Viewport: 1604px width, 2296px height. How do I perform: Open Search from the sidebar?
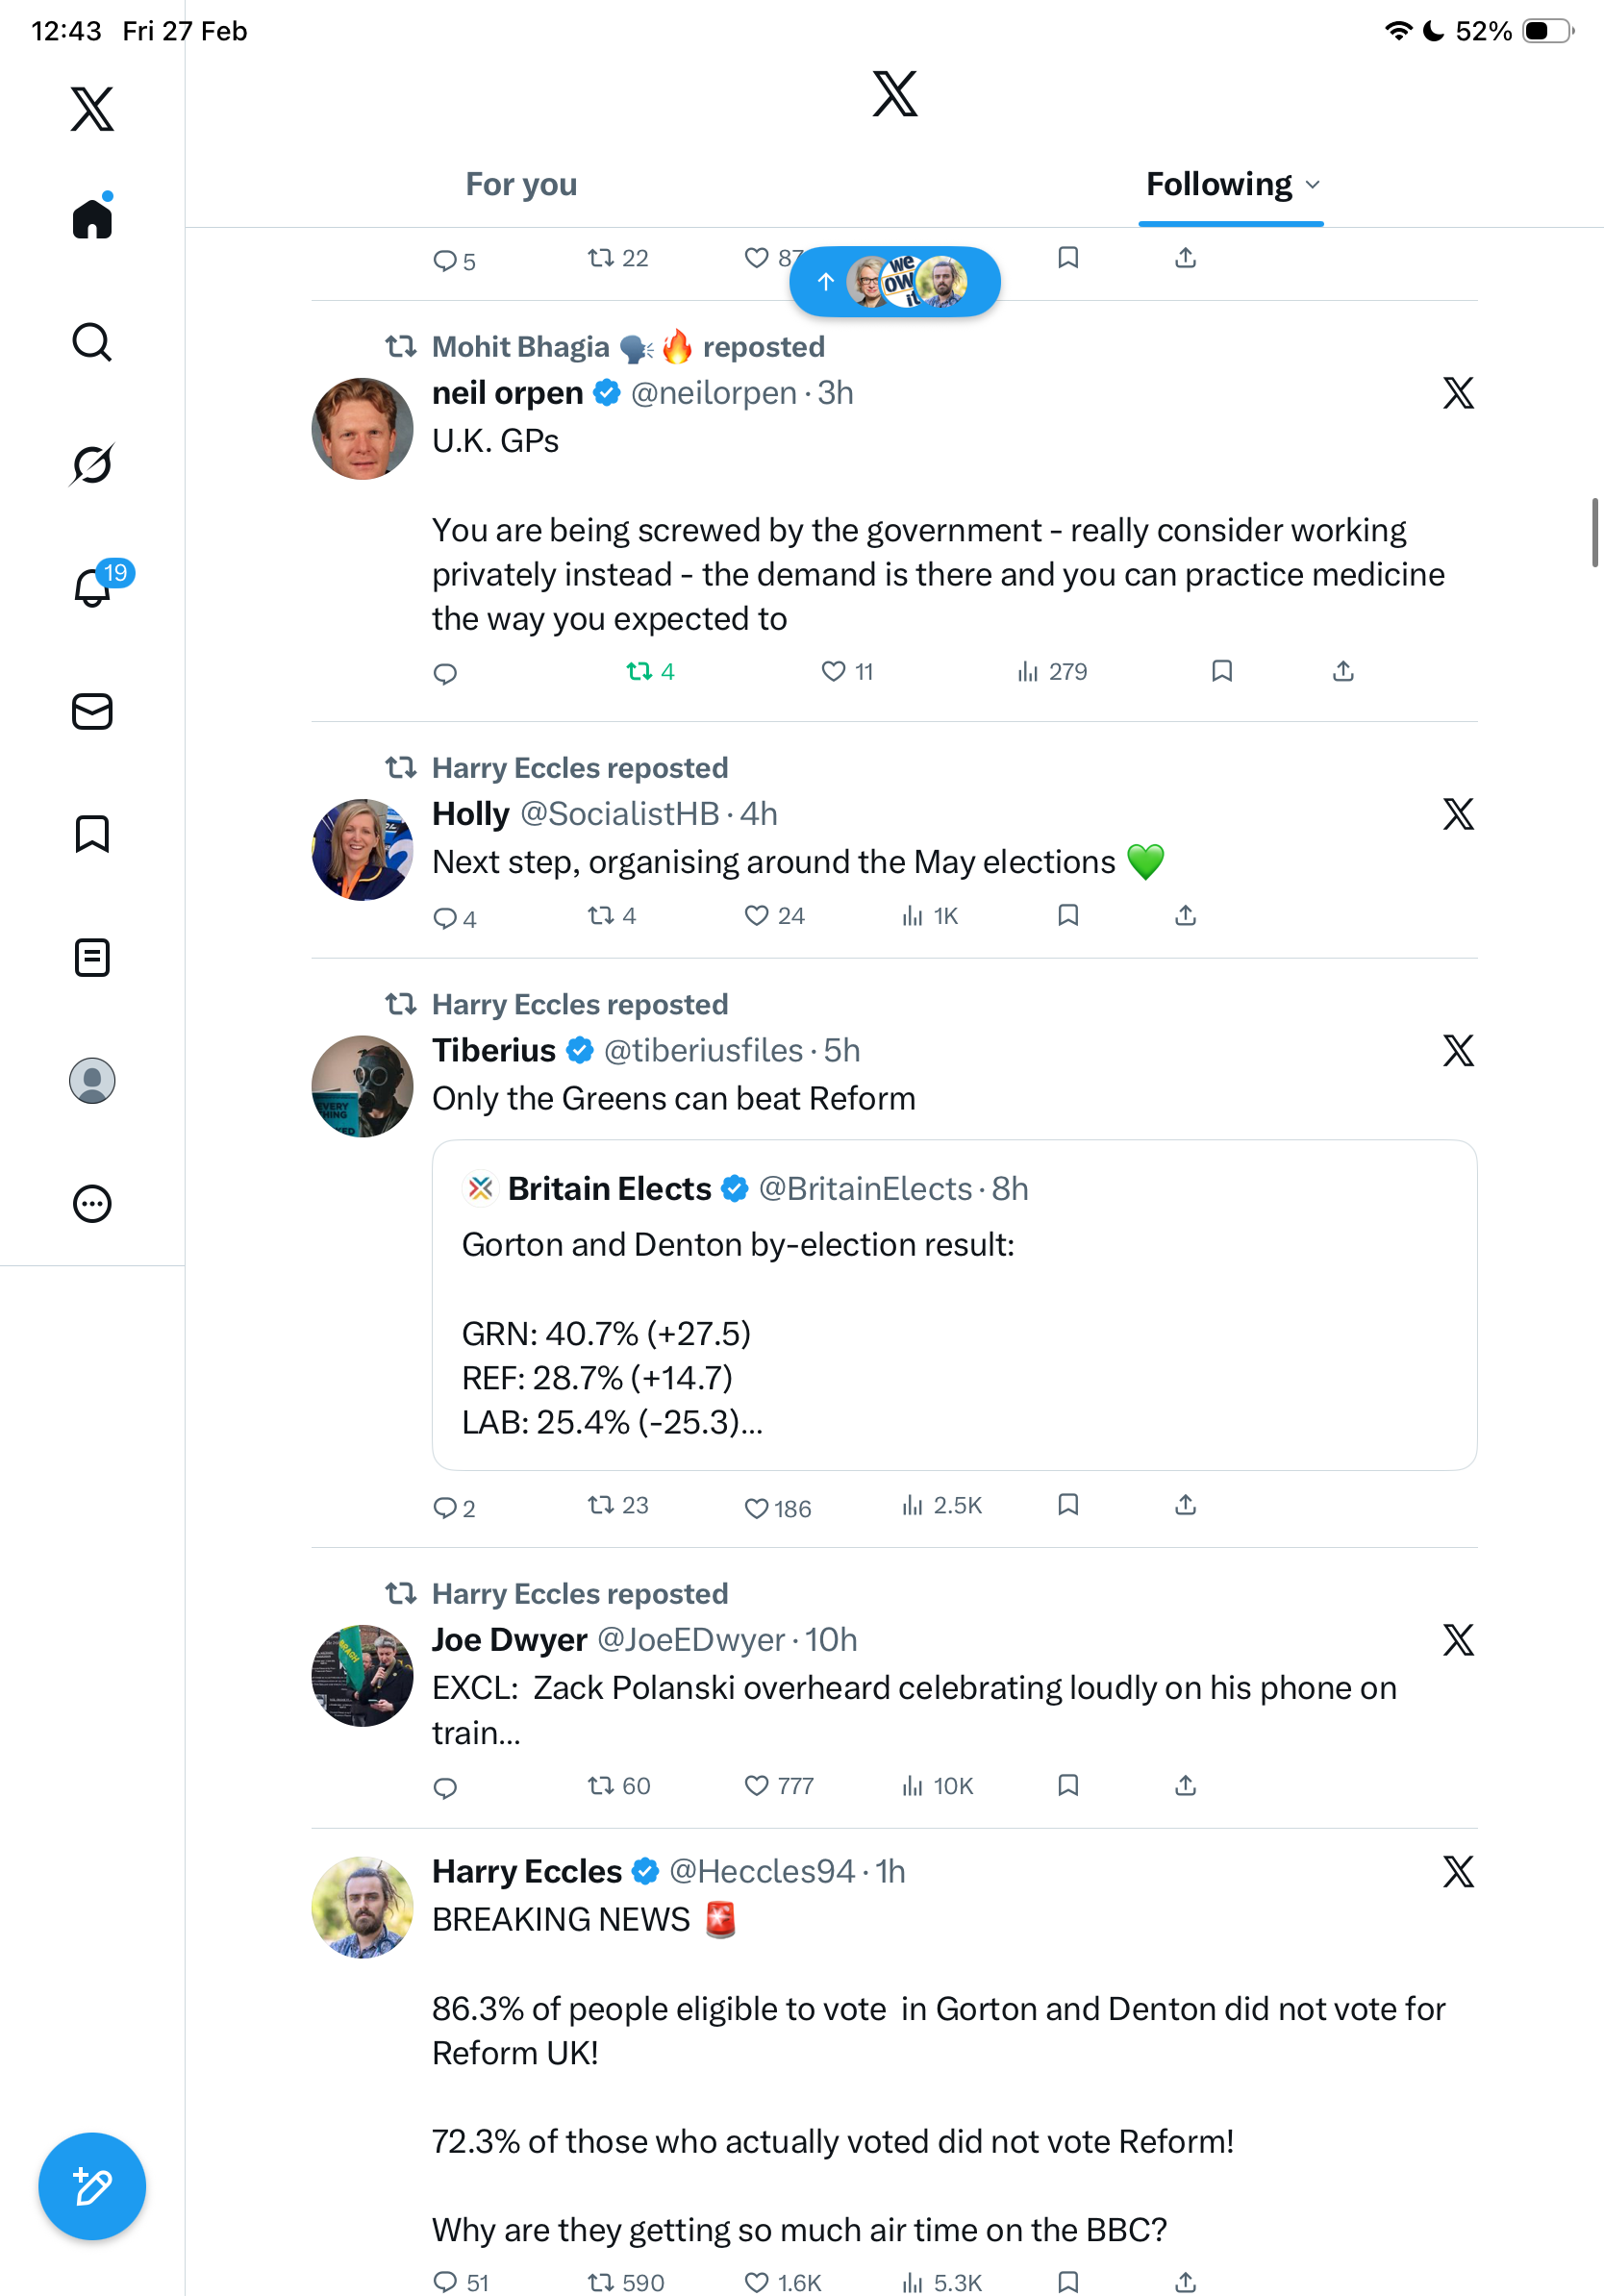(x=92, y=343)
